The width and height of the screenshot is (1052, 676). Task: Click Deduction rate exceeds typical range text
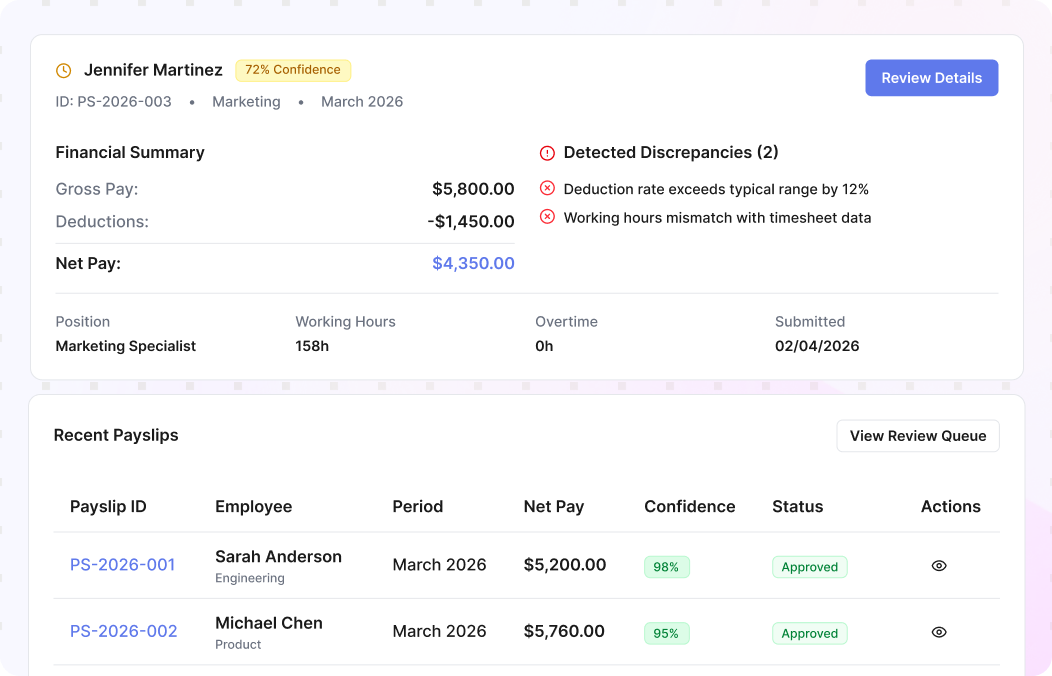[x=716, y=189]
